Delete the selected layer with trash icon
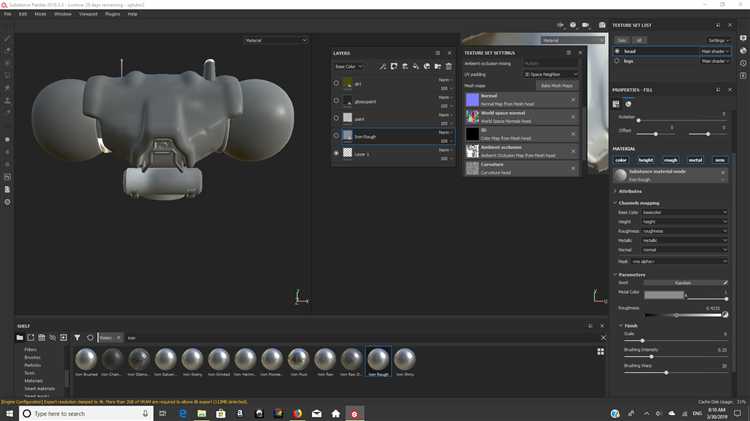The width and height of the screenshot is (750, 421). 450,66
